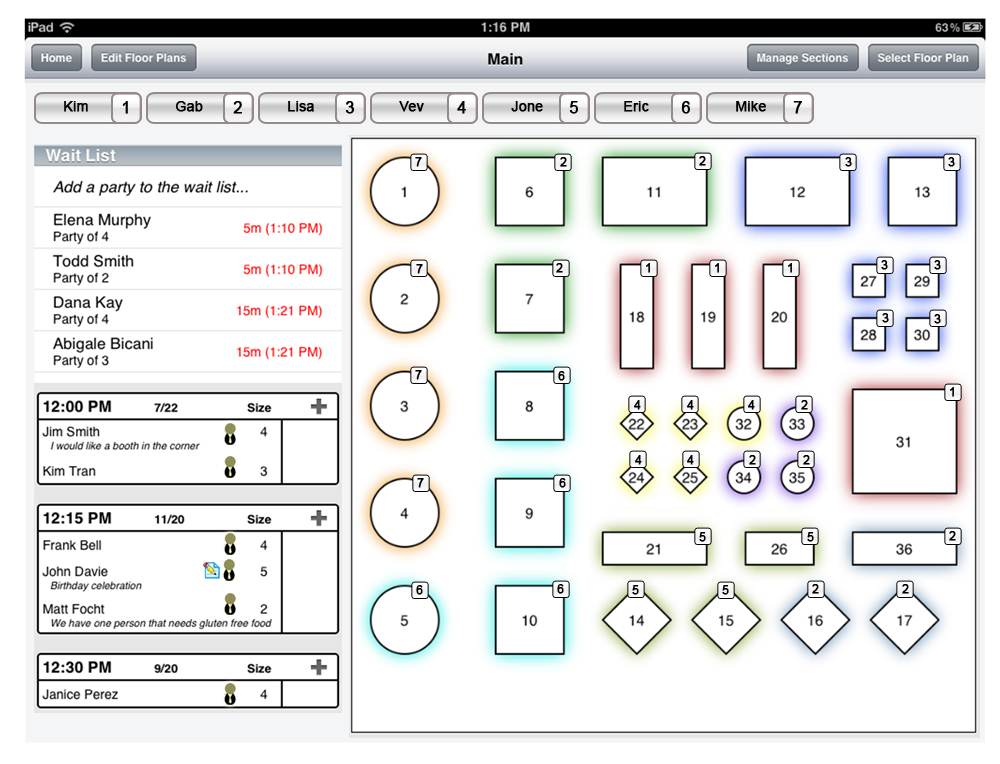Image resolution: width=1000 pixels, height=764 pixels.
Task: Click the plus icon in 12:30 PM block
Action: [x=318, y=667]
